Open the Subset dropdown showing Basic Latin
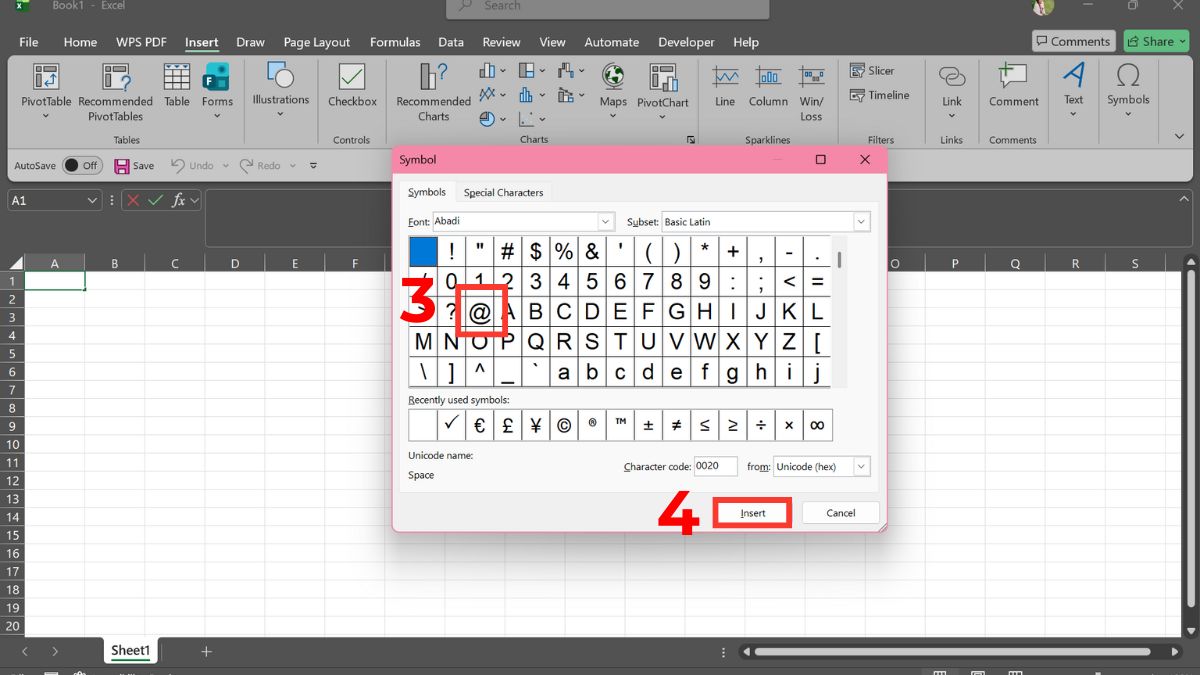The image size is (1200, 675). tap(860, 221)
